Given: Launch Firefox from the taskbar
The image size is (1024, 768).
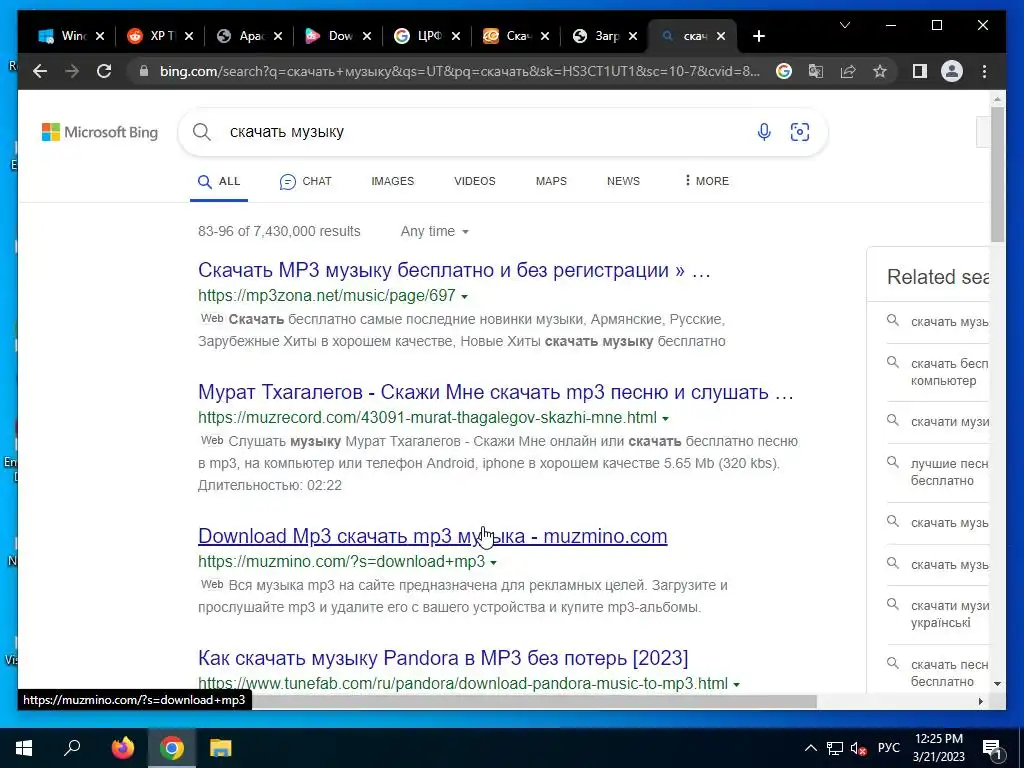Looking at the screenshot, I should coord(122,748).
